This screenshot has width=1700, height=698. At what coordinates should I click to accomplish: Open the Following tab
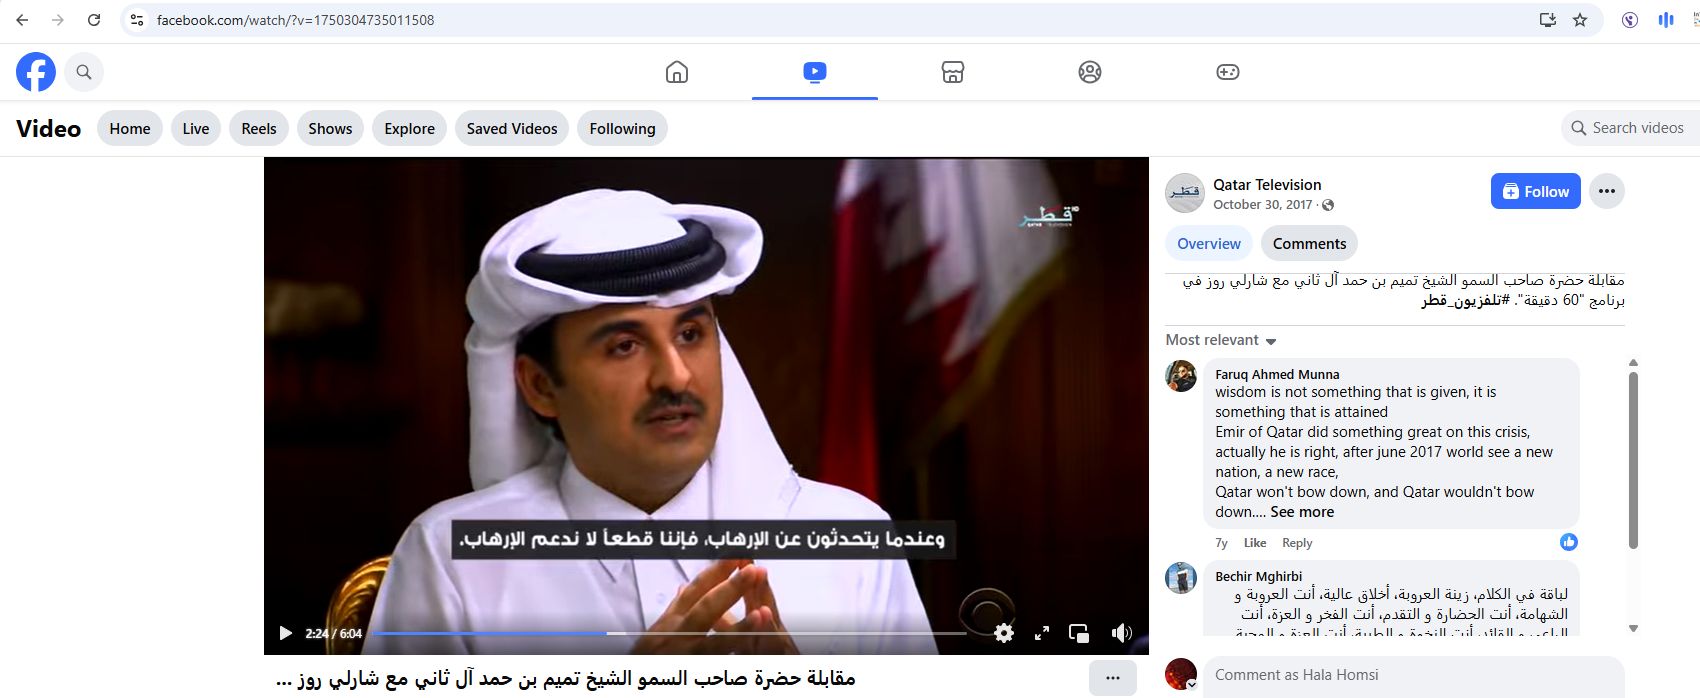[622, 128]
